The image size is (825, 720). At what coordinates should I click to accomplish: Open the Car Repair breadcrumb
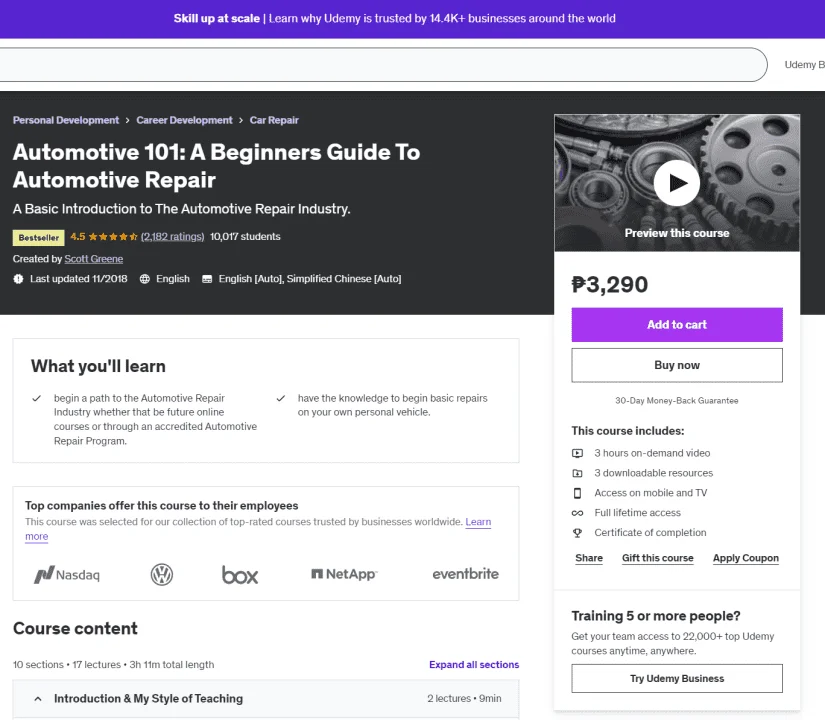pyautogui.click(x=274, y=120)
